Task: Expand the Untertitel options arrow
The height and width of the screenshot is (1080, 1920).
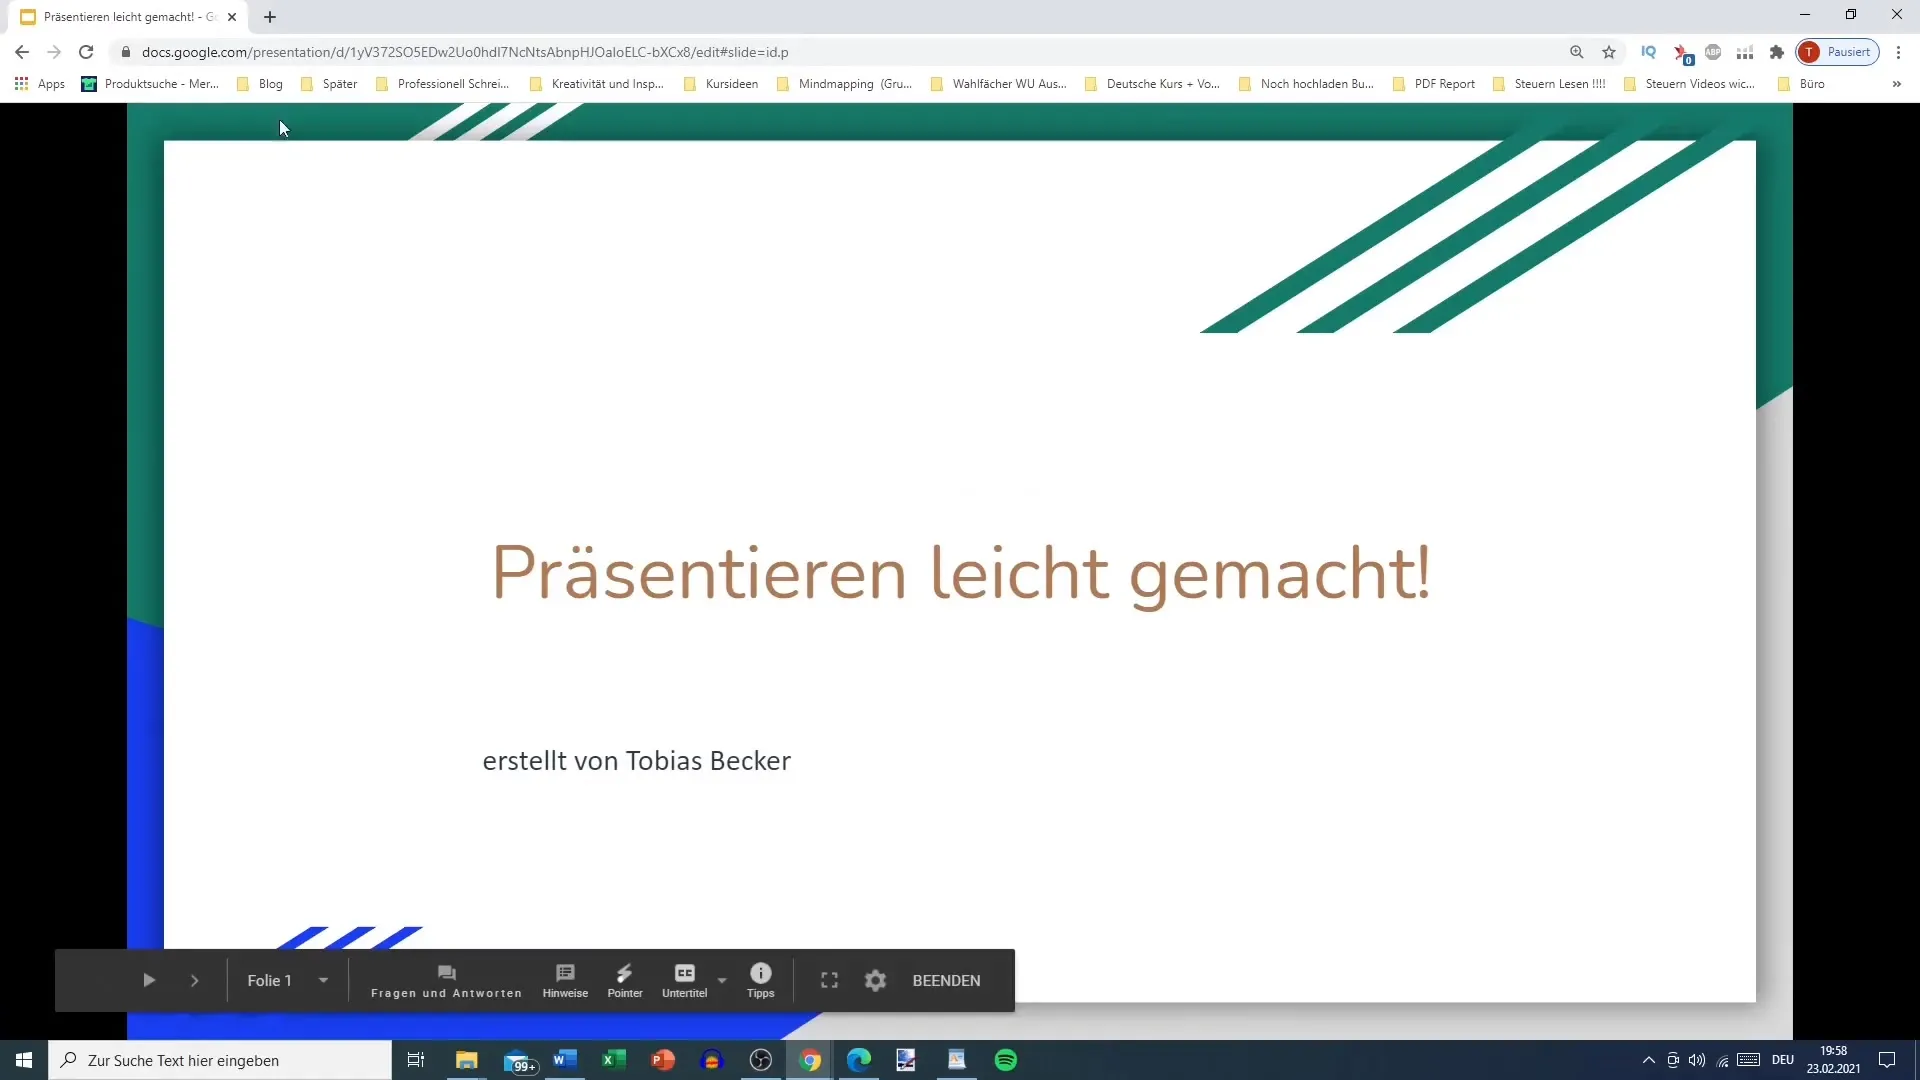Action: tap(722, 980)
